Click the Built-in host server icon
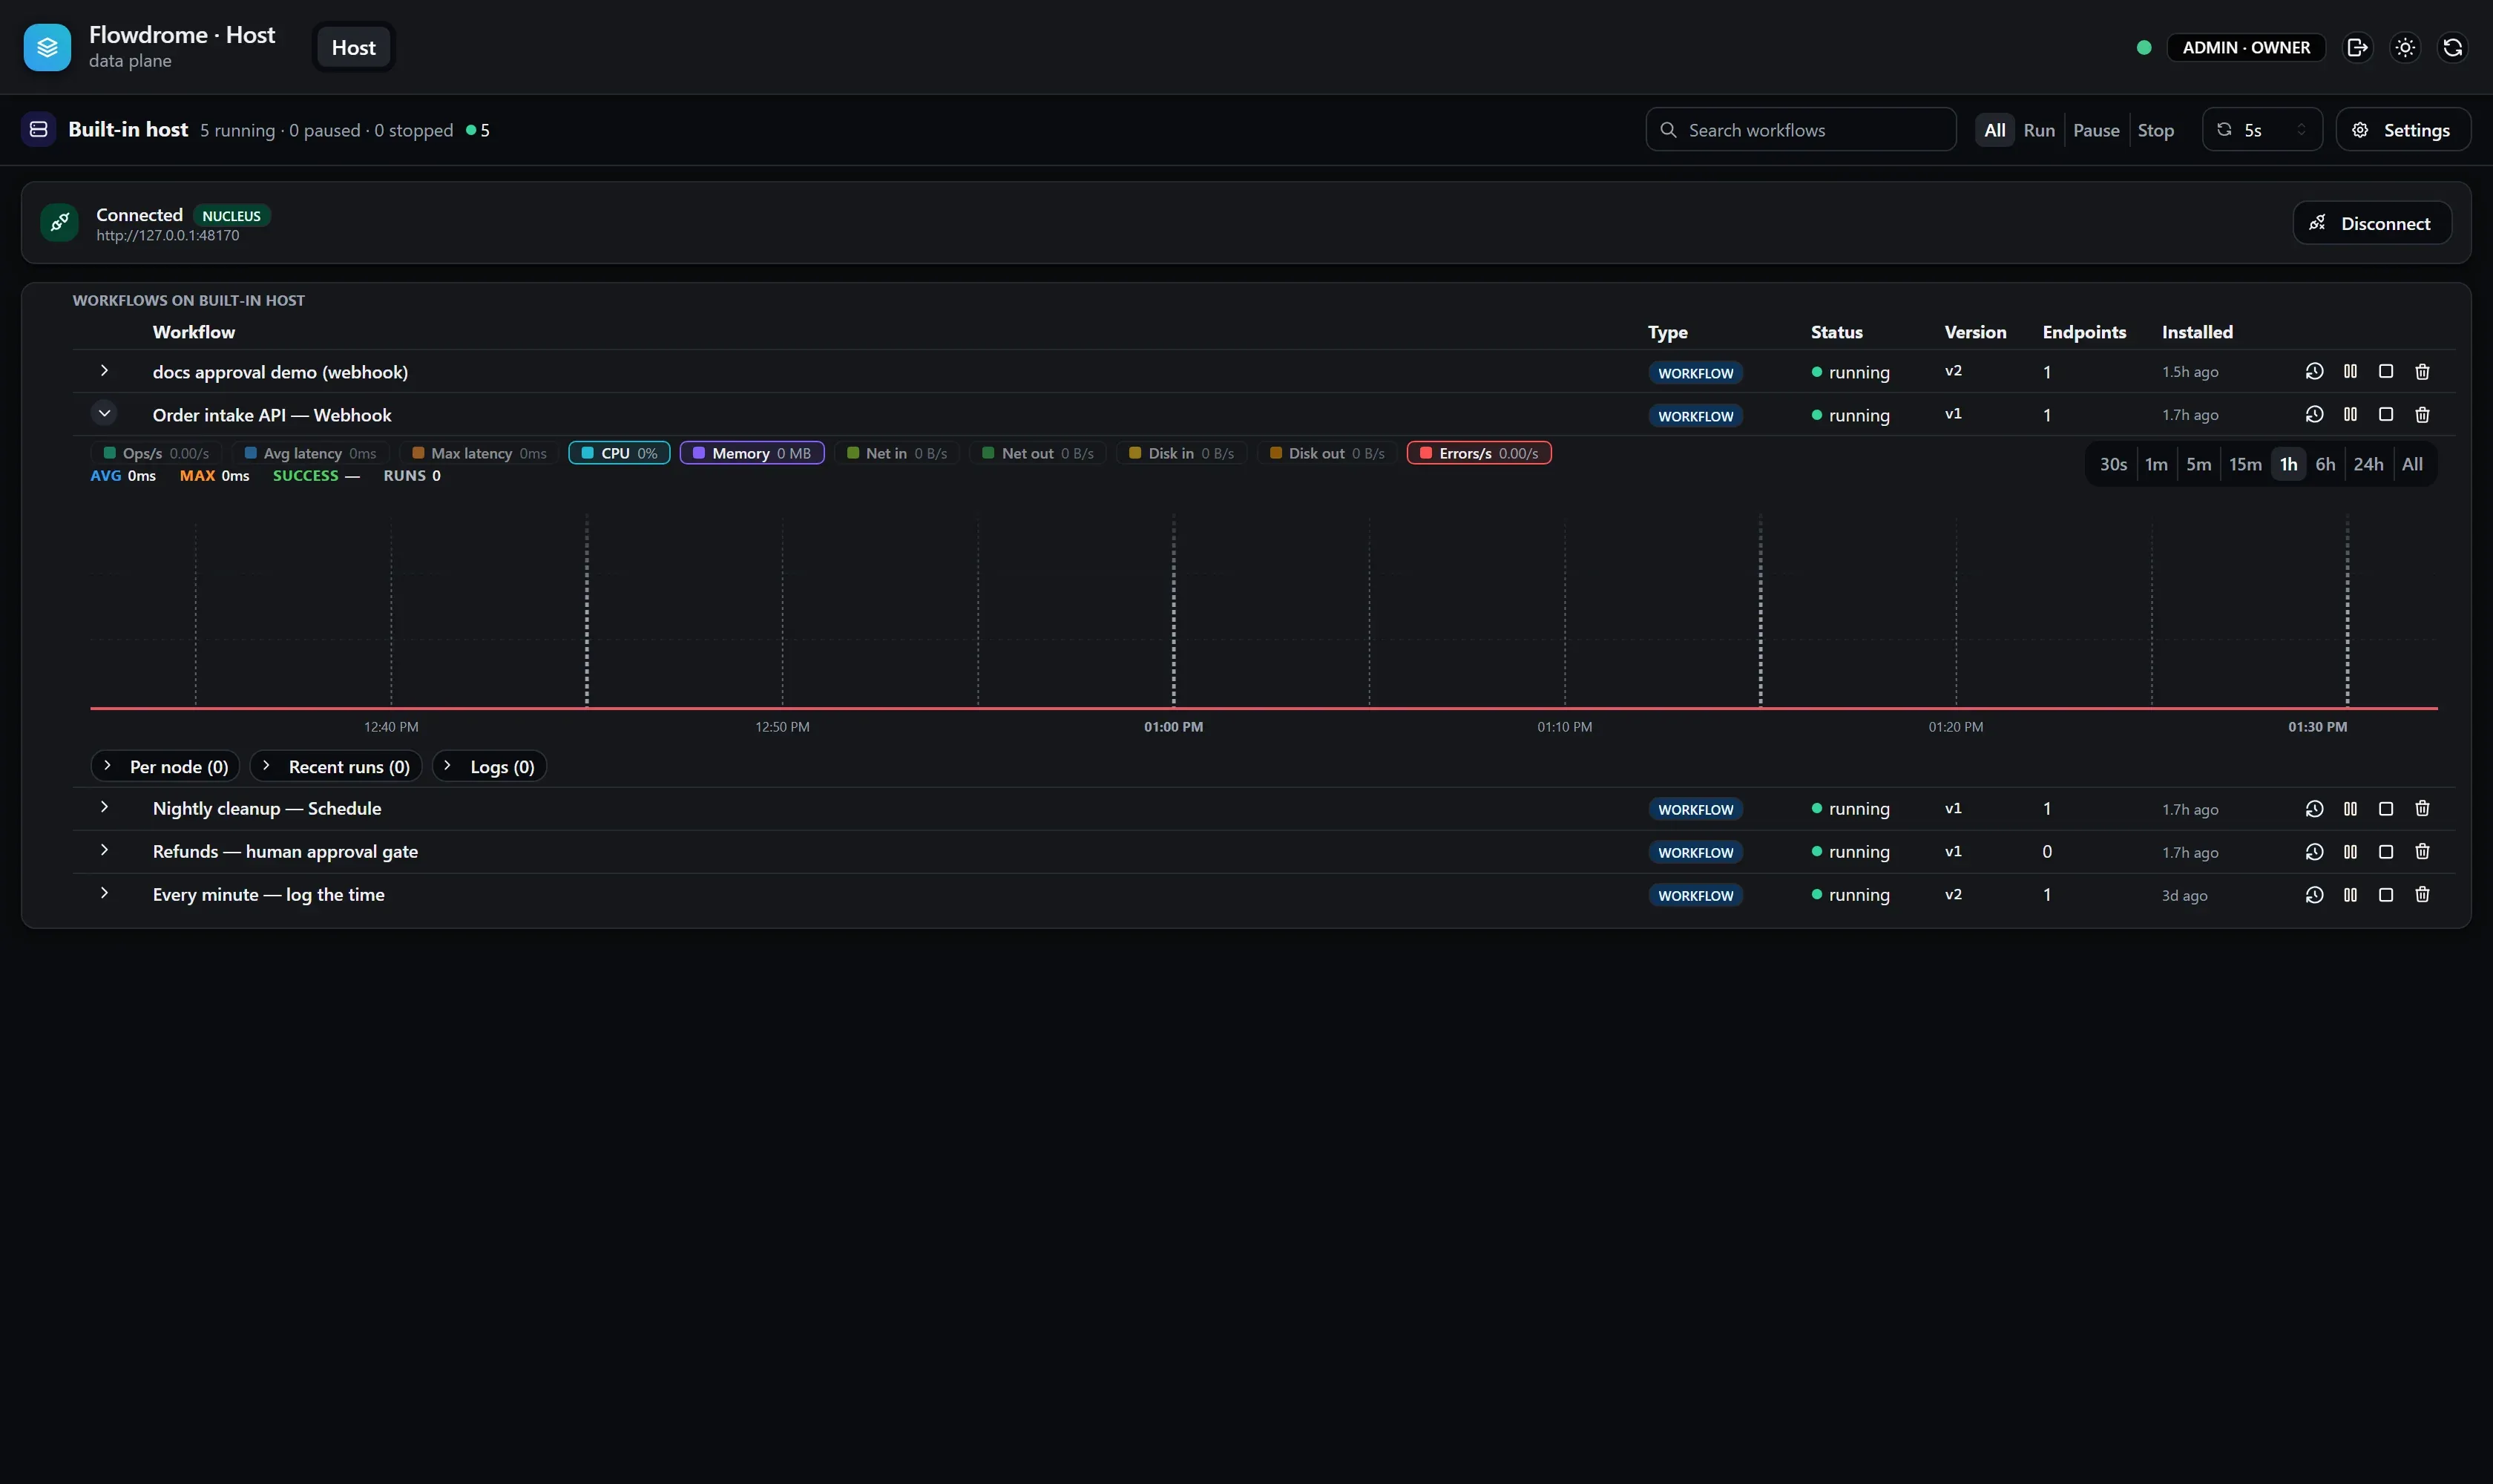The image size is (2493, 1484). 39,130
